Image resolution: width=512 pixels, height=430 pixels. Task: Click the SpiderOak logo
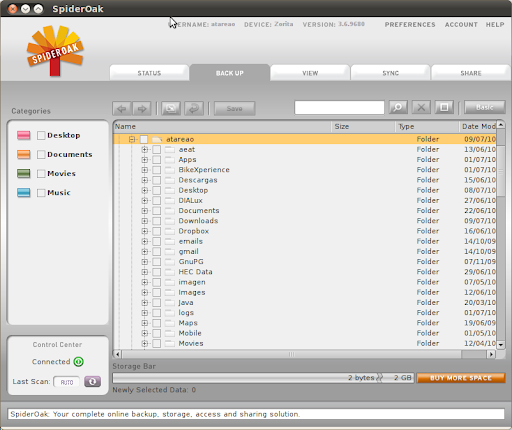point(55,50)
